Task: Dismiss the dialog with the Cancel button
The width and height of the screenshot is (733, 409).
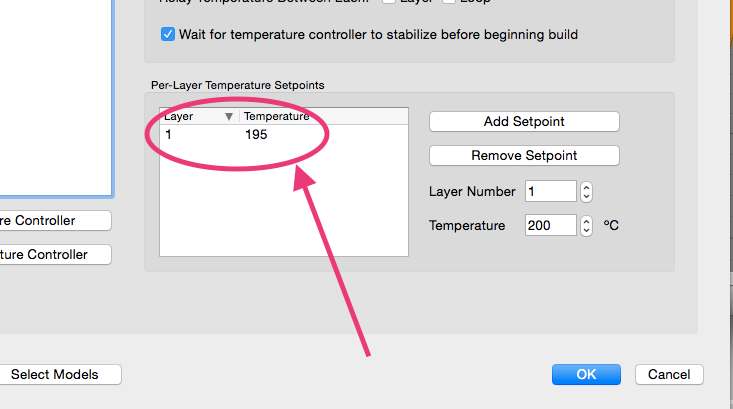Action: 669,374
